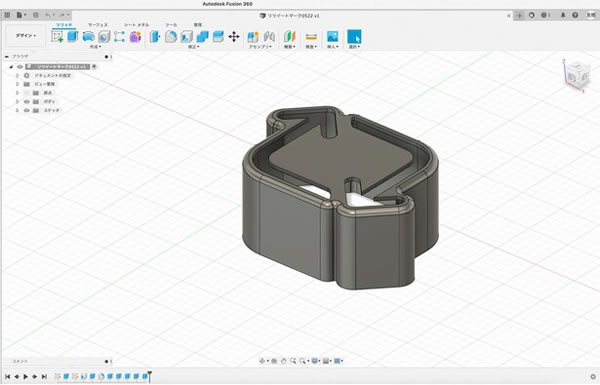Switch to the シートメタル tab
The image size is (600, 385).
(x=137, y=24)
